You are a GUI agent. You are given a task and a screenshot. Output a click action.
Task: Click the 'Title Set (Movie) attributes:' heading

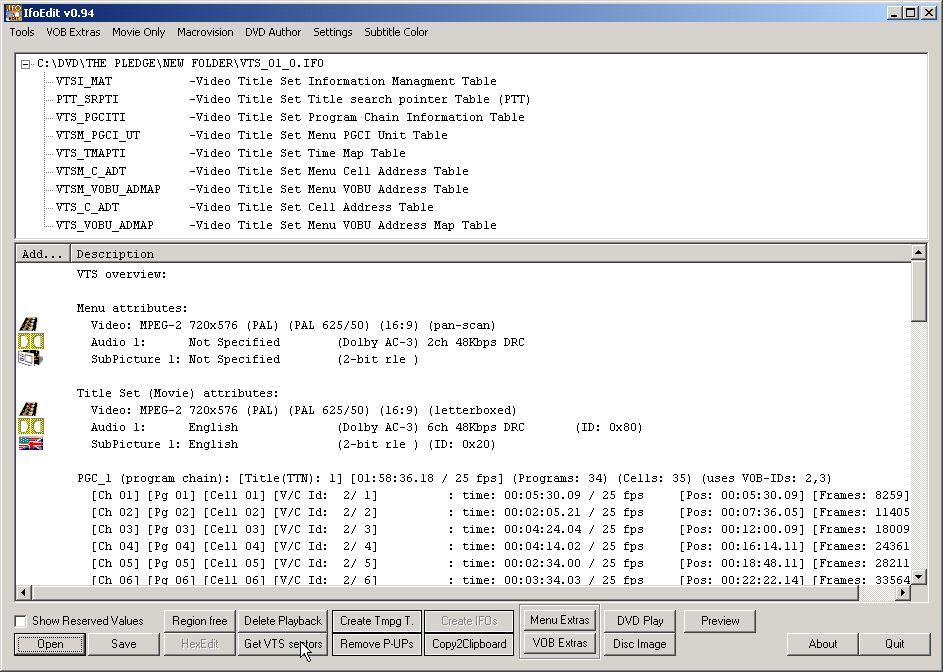coord(177,393)
